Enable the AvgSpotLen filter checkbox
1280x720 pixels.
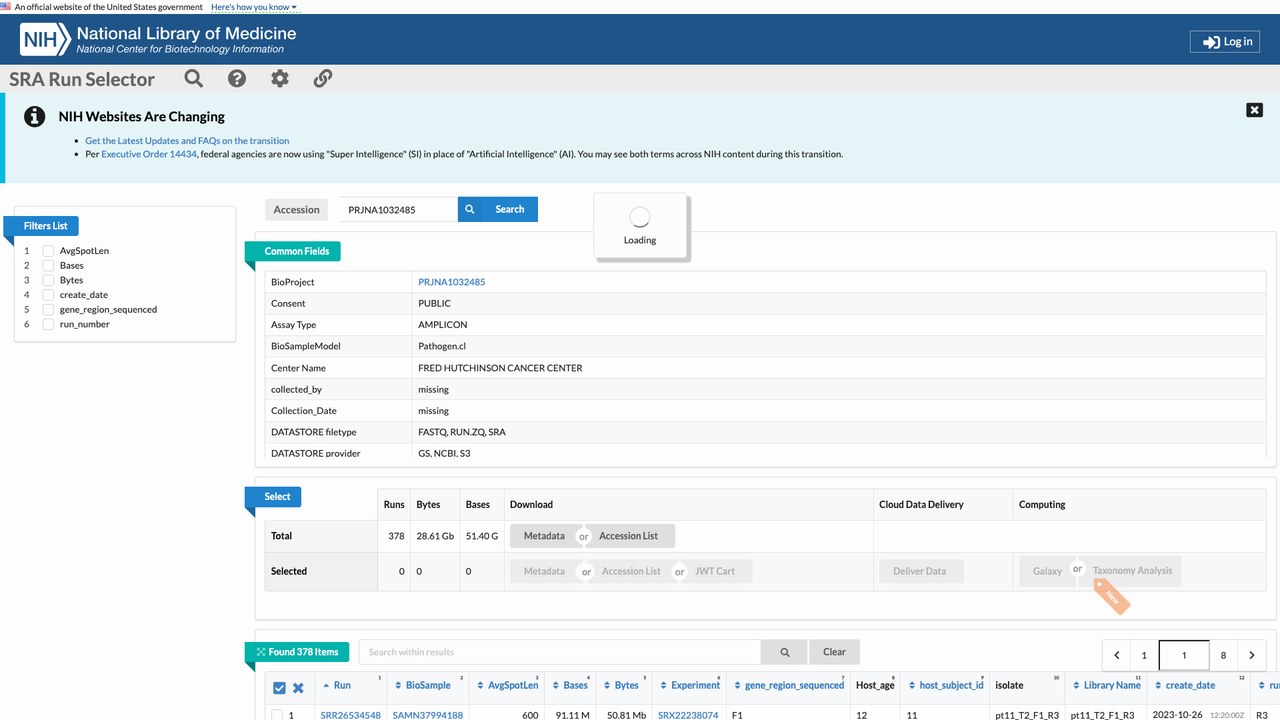(x=48, y=251)
